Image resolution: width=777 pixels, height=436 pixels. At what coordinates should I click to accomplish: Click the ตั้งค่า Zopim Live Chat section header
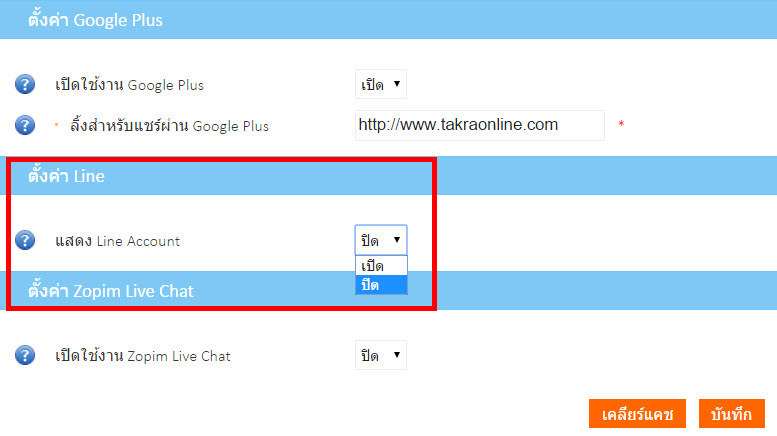click(x=111, y=291)
